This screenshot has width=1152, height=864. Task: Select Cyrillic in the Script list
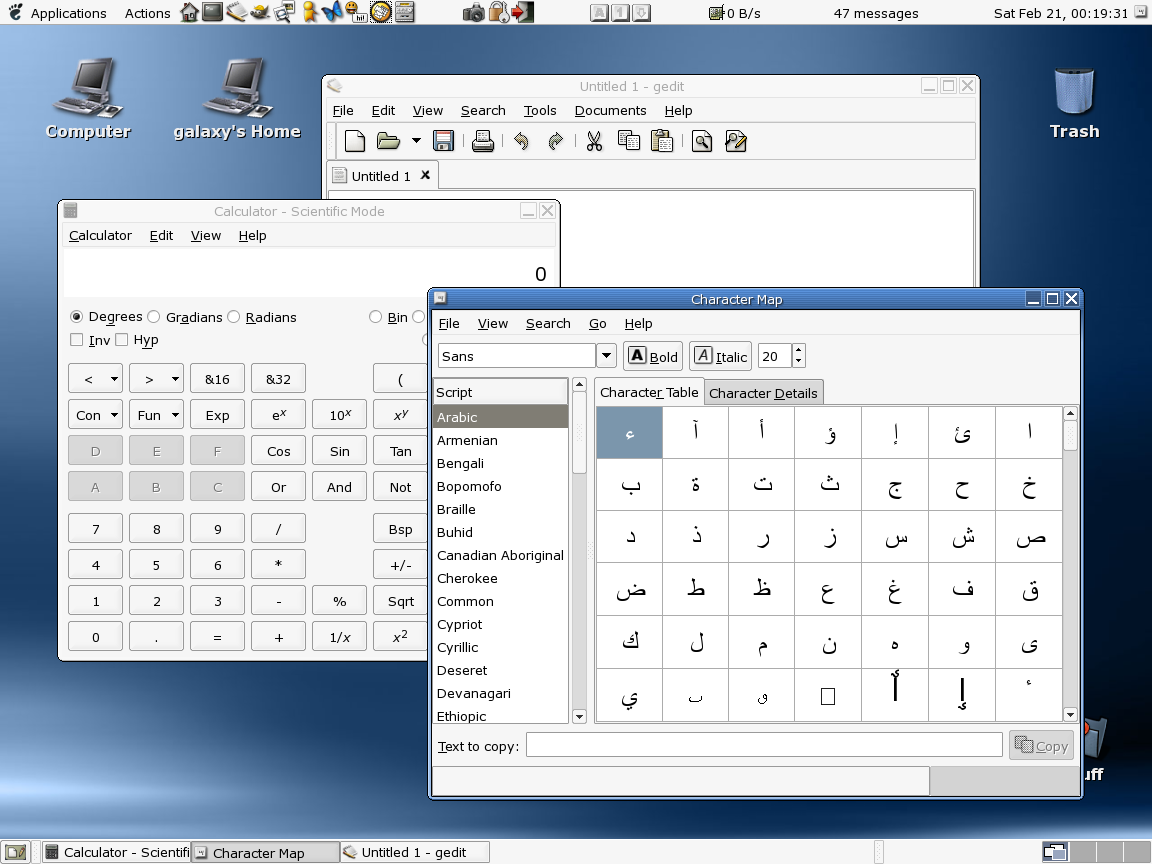[x=458, y=647]
